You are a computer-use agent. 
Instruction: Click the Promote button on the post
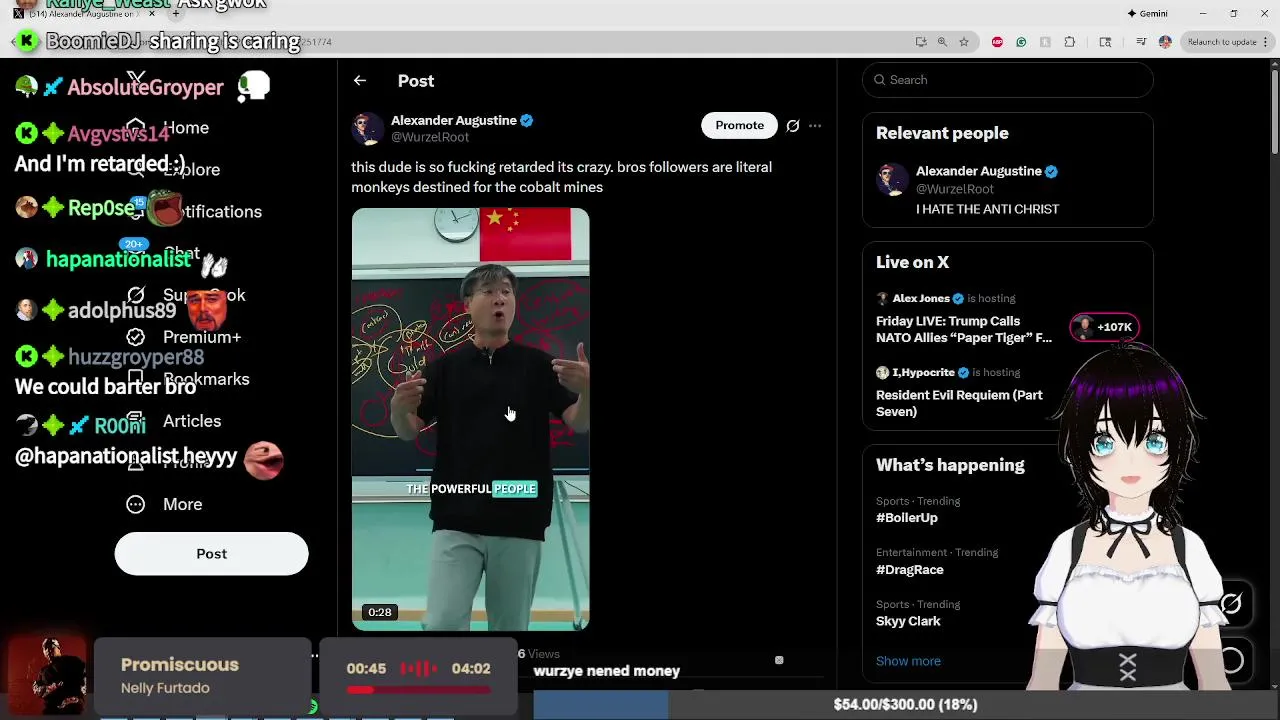739,125
